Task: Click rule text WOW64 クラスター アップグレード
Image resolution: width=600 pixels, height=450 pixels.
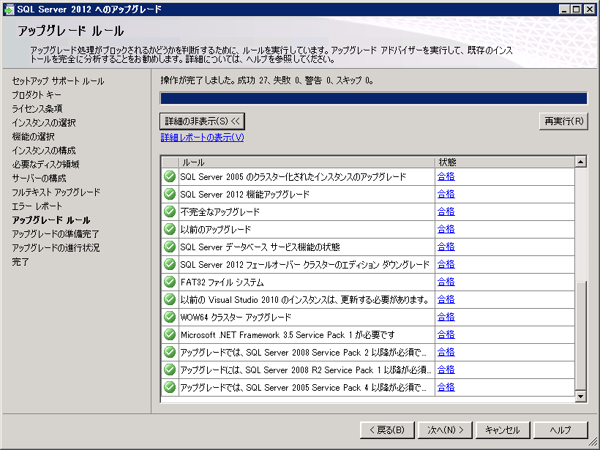Action: click(x=236, y=317)
